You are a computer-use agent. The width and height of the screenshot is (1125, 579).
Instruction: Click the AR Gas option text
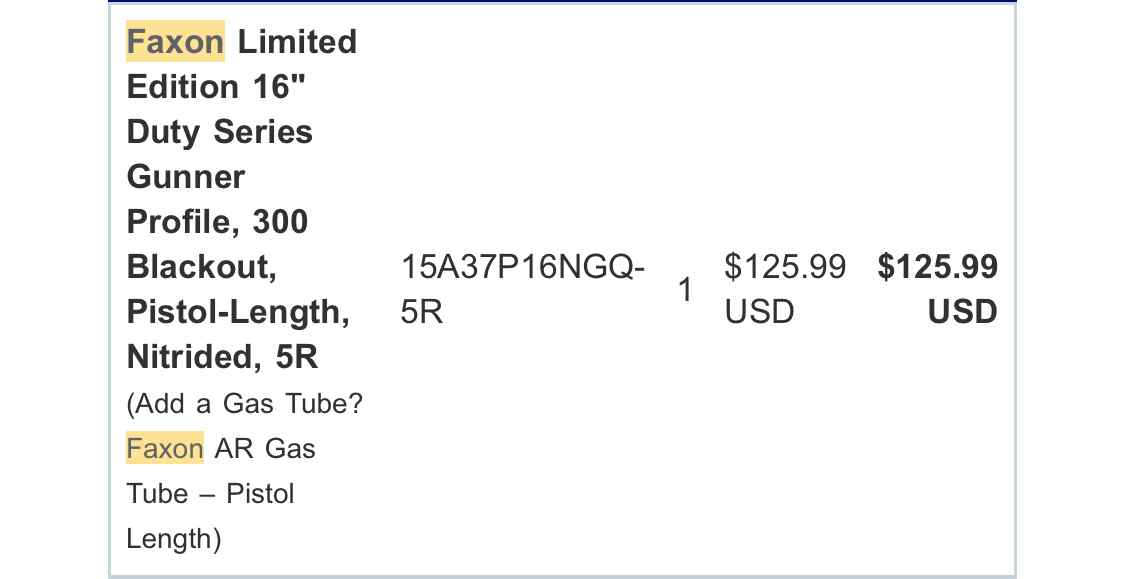click(x=265, y=448)
